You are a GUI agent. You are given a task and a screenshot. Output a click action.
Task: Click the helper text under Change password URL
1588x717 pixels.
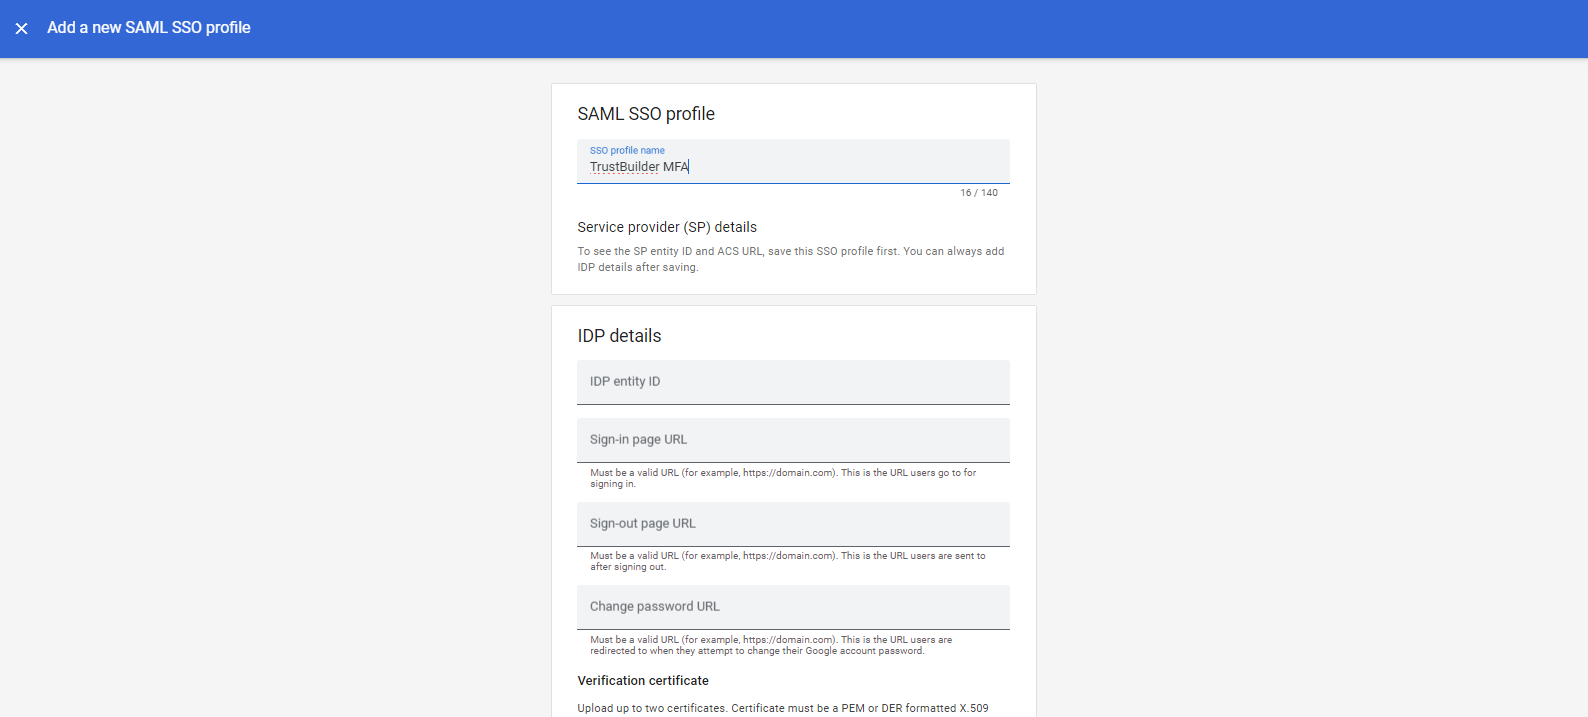tap(770, 645)
